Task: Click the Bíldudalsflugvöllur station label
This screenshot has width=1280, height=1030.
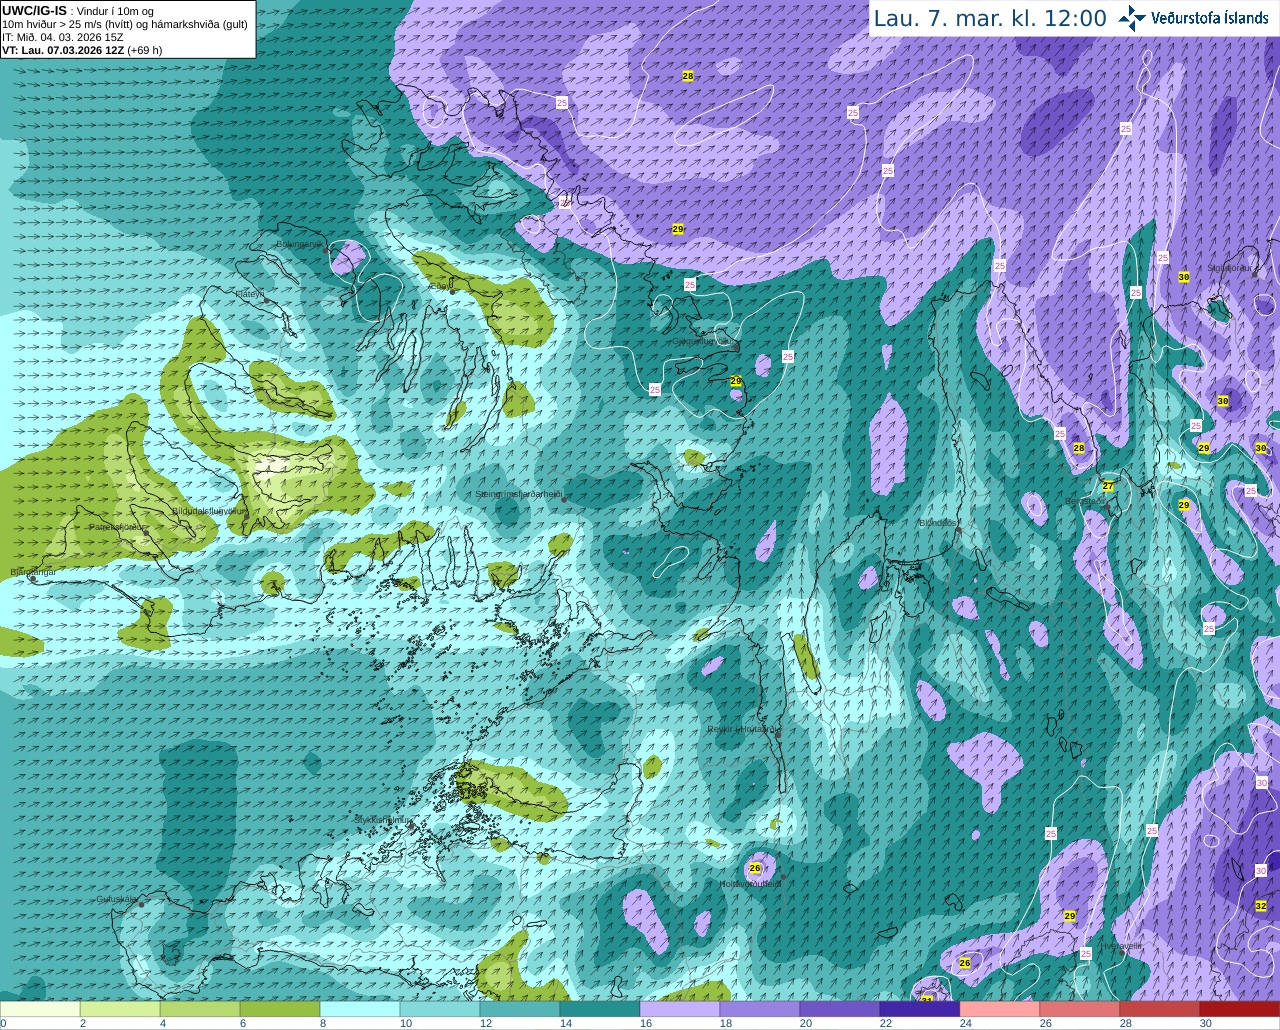Action: 209,510
